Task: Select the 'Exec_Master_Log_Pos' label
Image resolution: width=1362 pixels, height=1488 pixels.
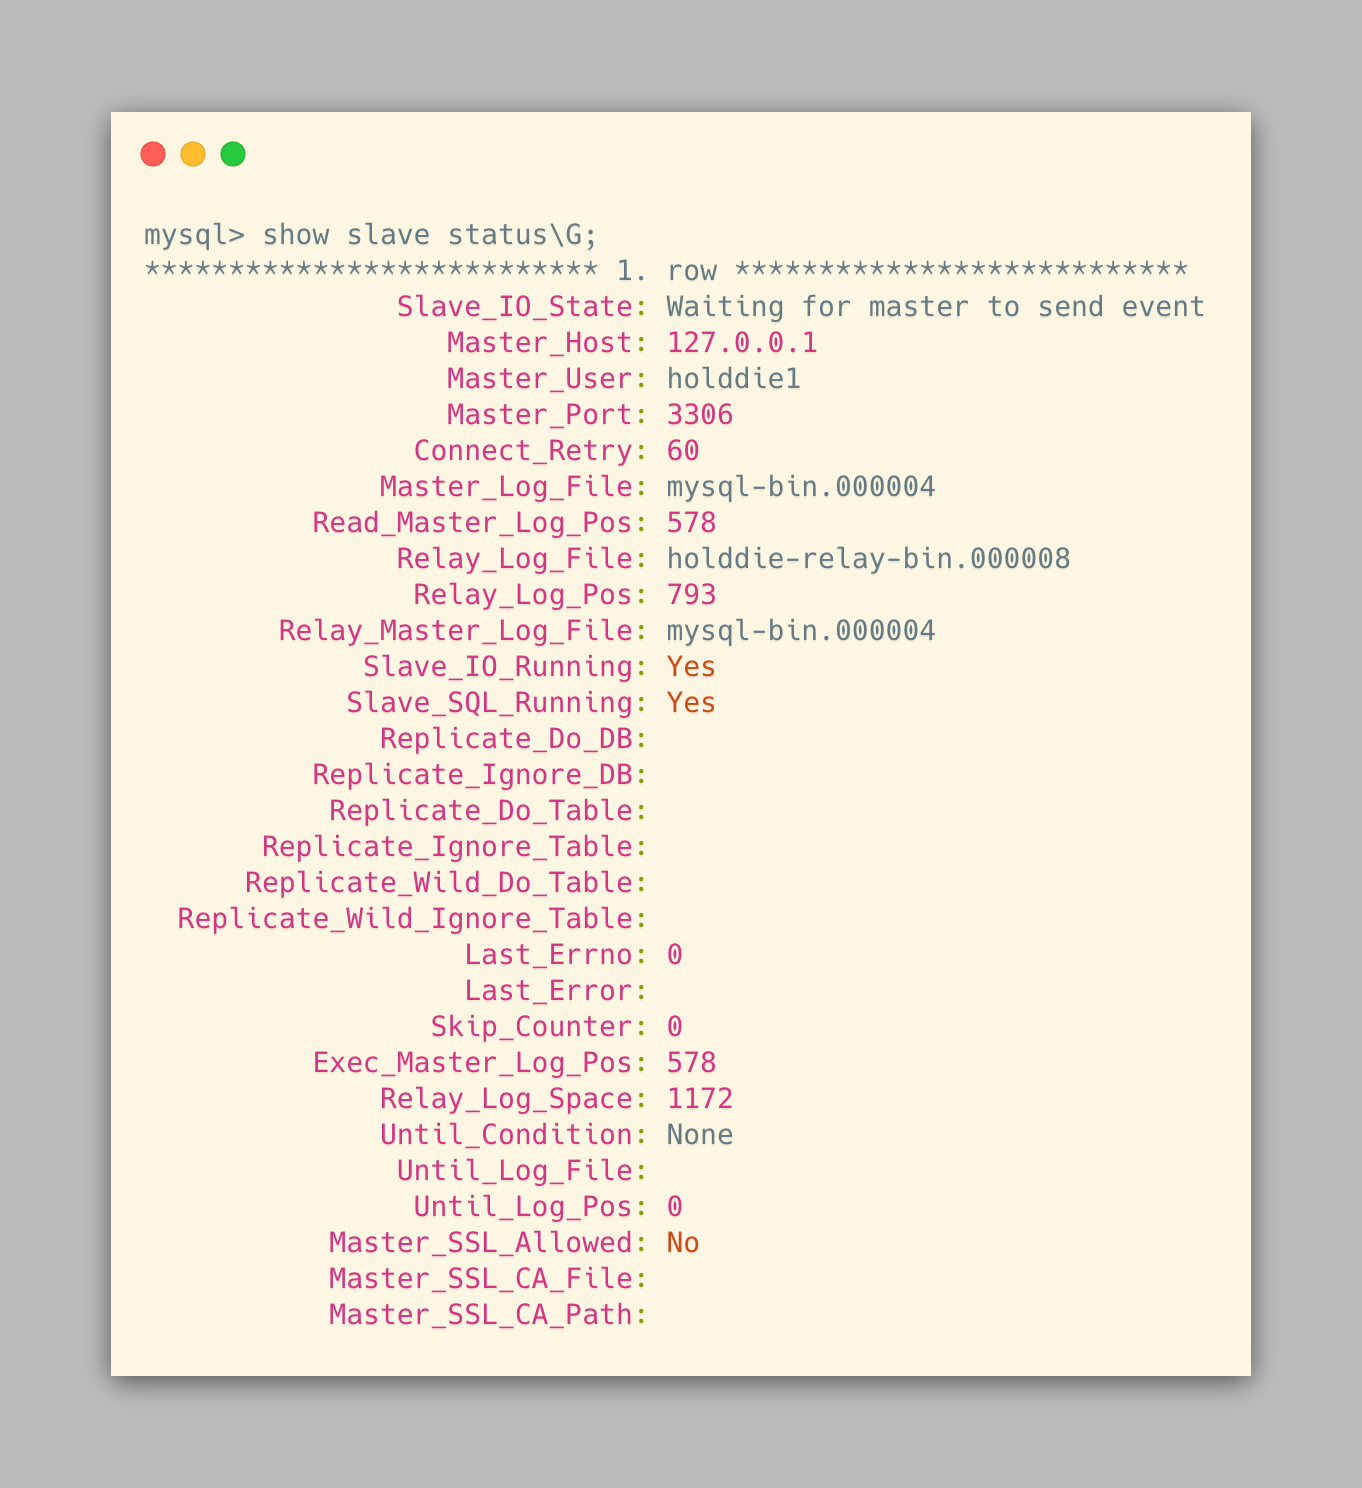Action: tap(473, 1063)
